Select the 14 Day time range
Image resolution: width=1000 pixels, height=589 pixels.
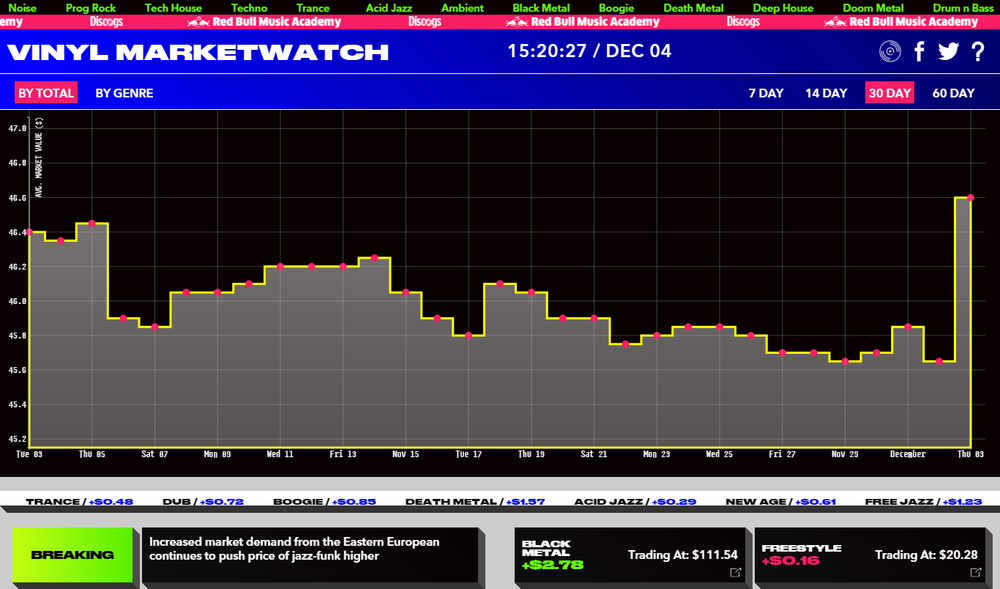(x=826, y=93)
